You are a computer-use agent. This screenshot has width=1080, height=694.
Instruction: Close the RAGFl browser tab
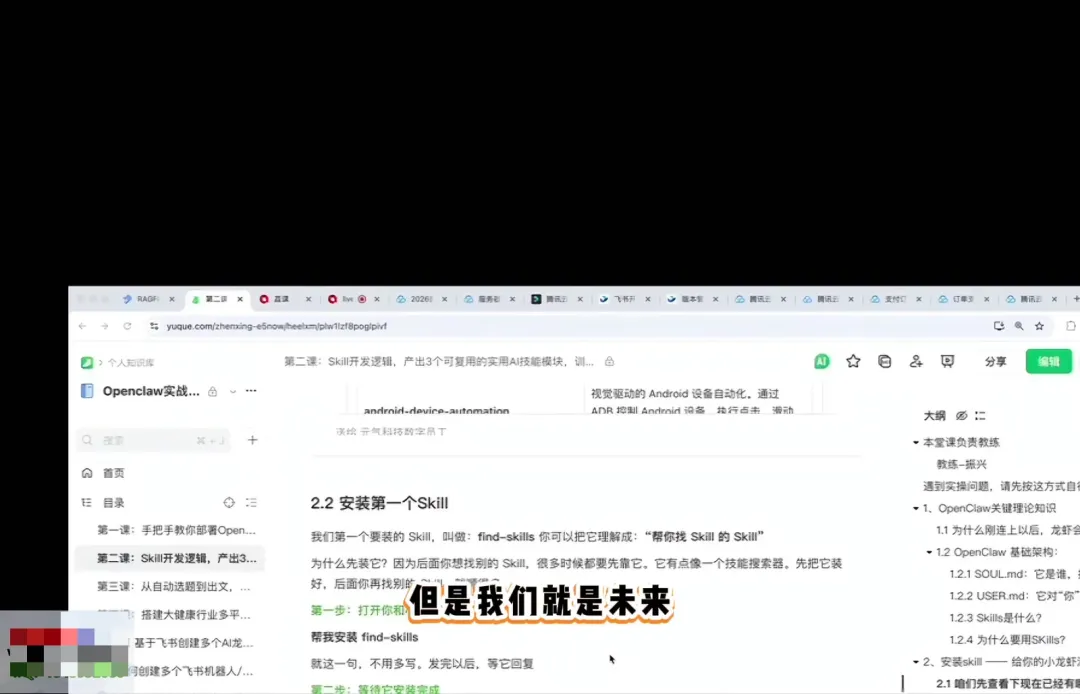click(x=172, y=299)
